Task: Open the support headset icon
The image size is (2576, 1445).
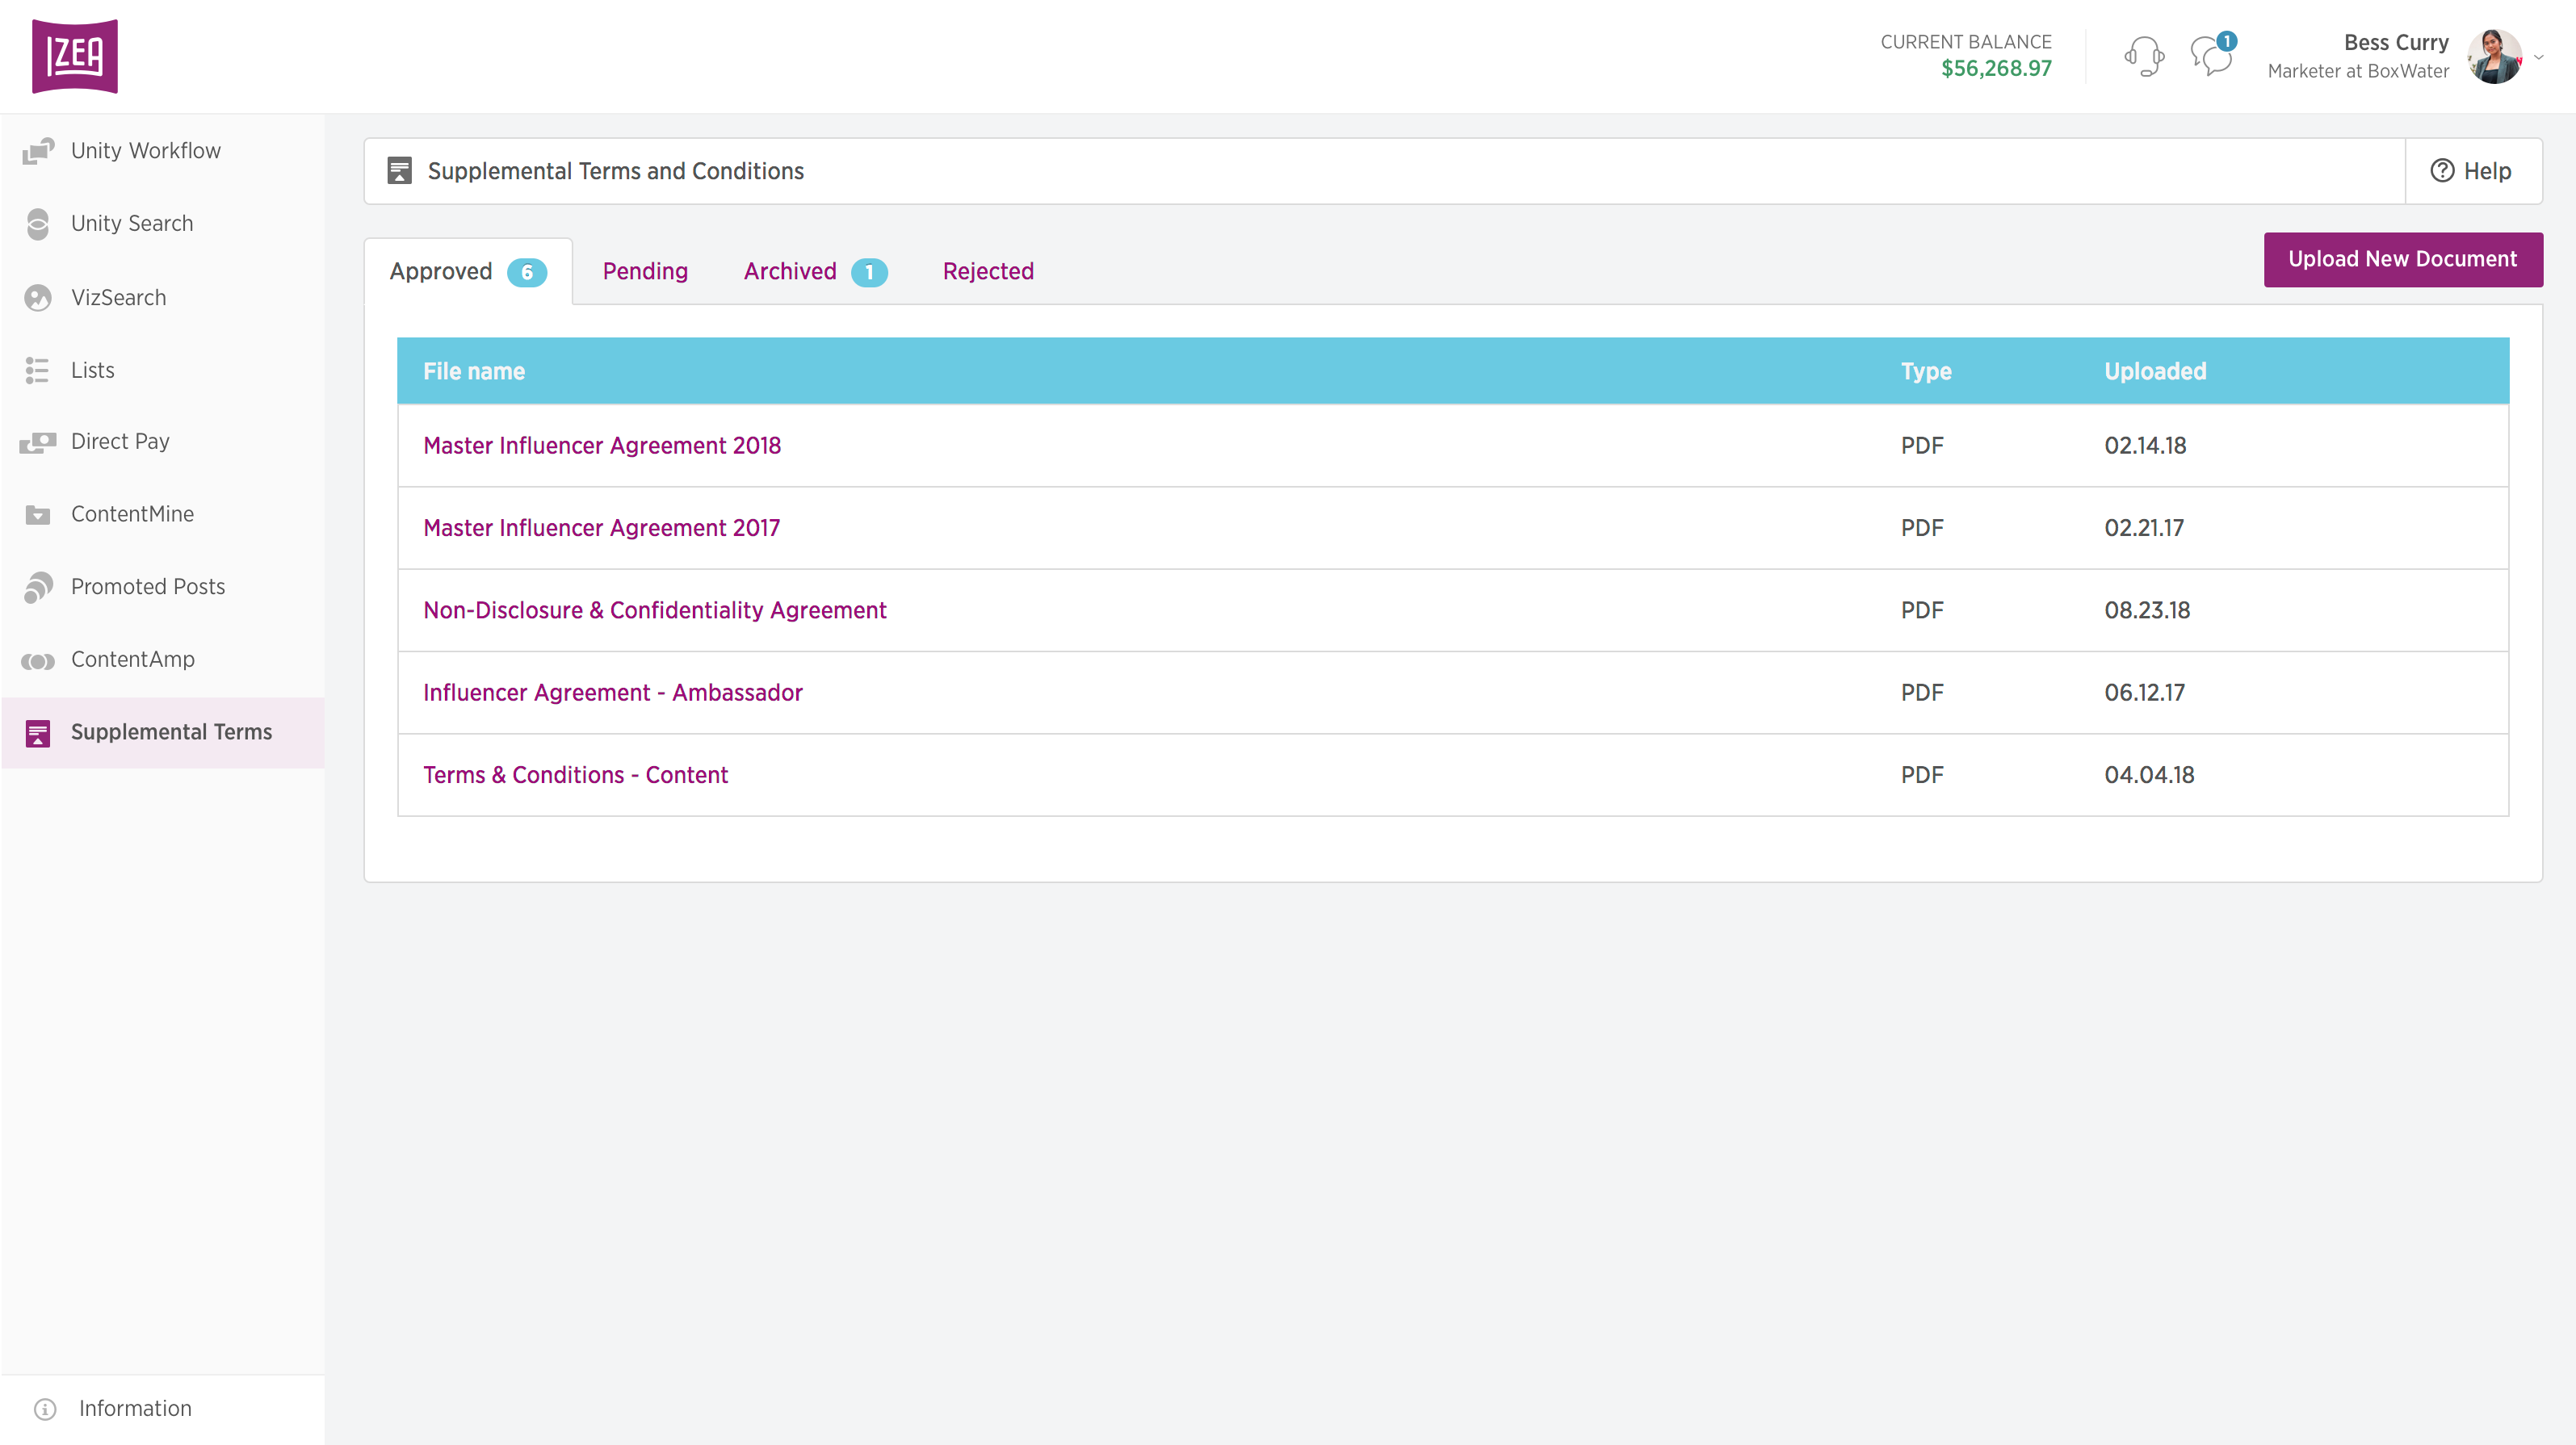Action: [2143, 56]
